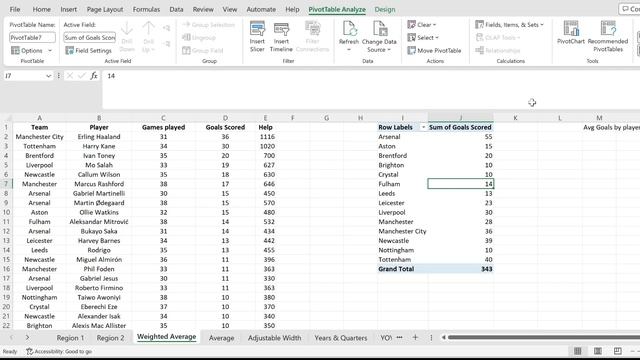Open Field Settings
This screenshot has height=360, width=640.
[88, 51]
